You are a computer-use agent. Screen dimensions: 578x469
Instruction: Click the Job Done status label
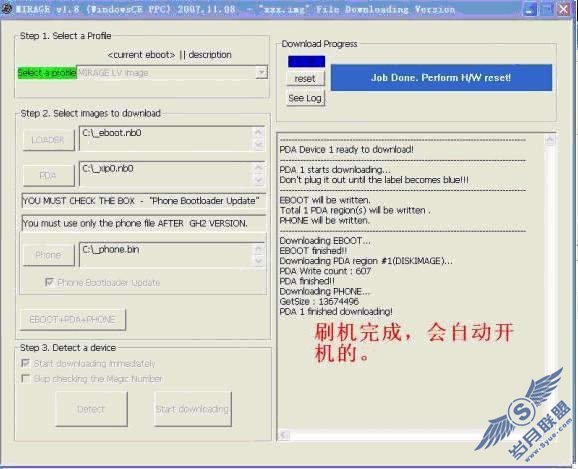click(441, 77)
